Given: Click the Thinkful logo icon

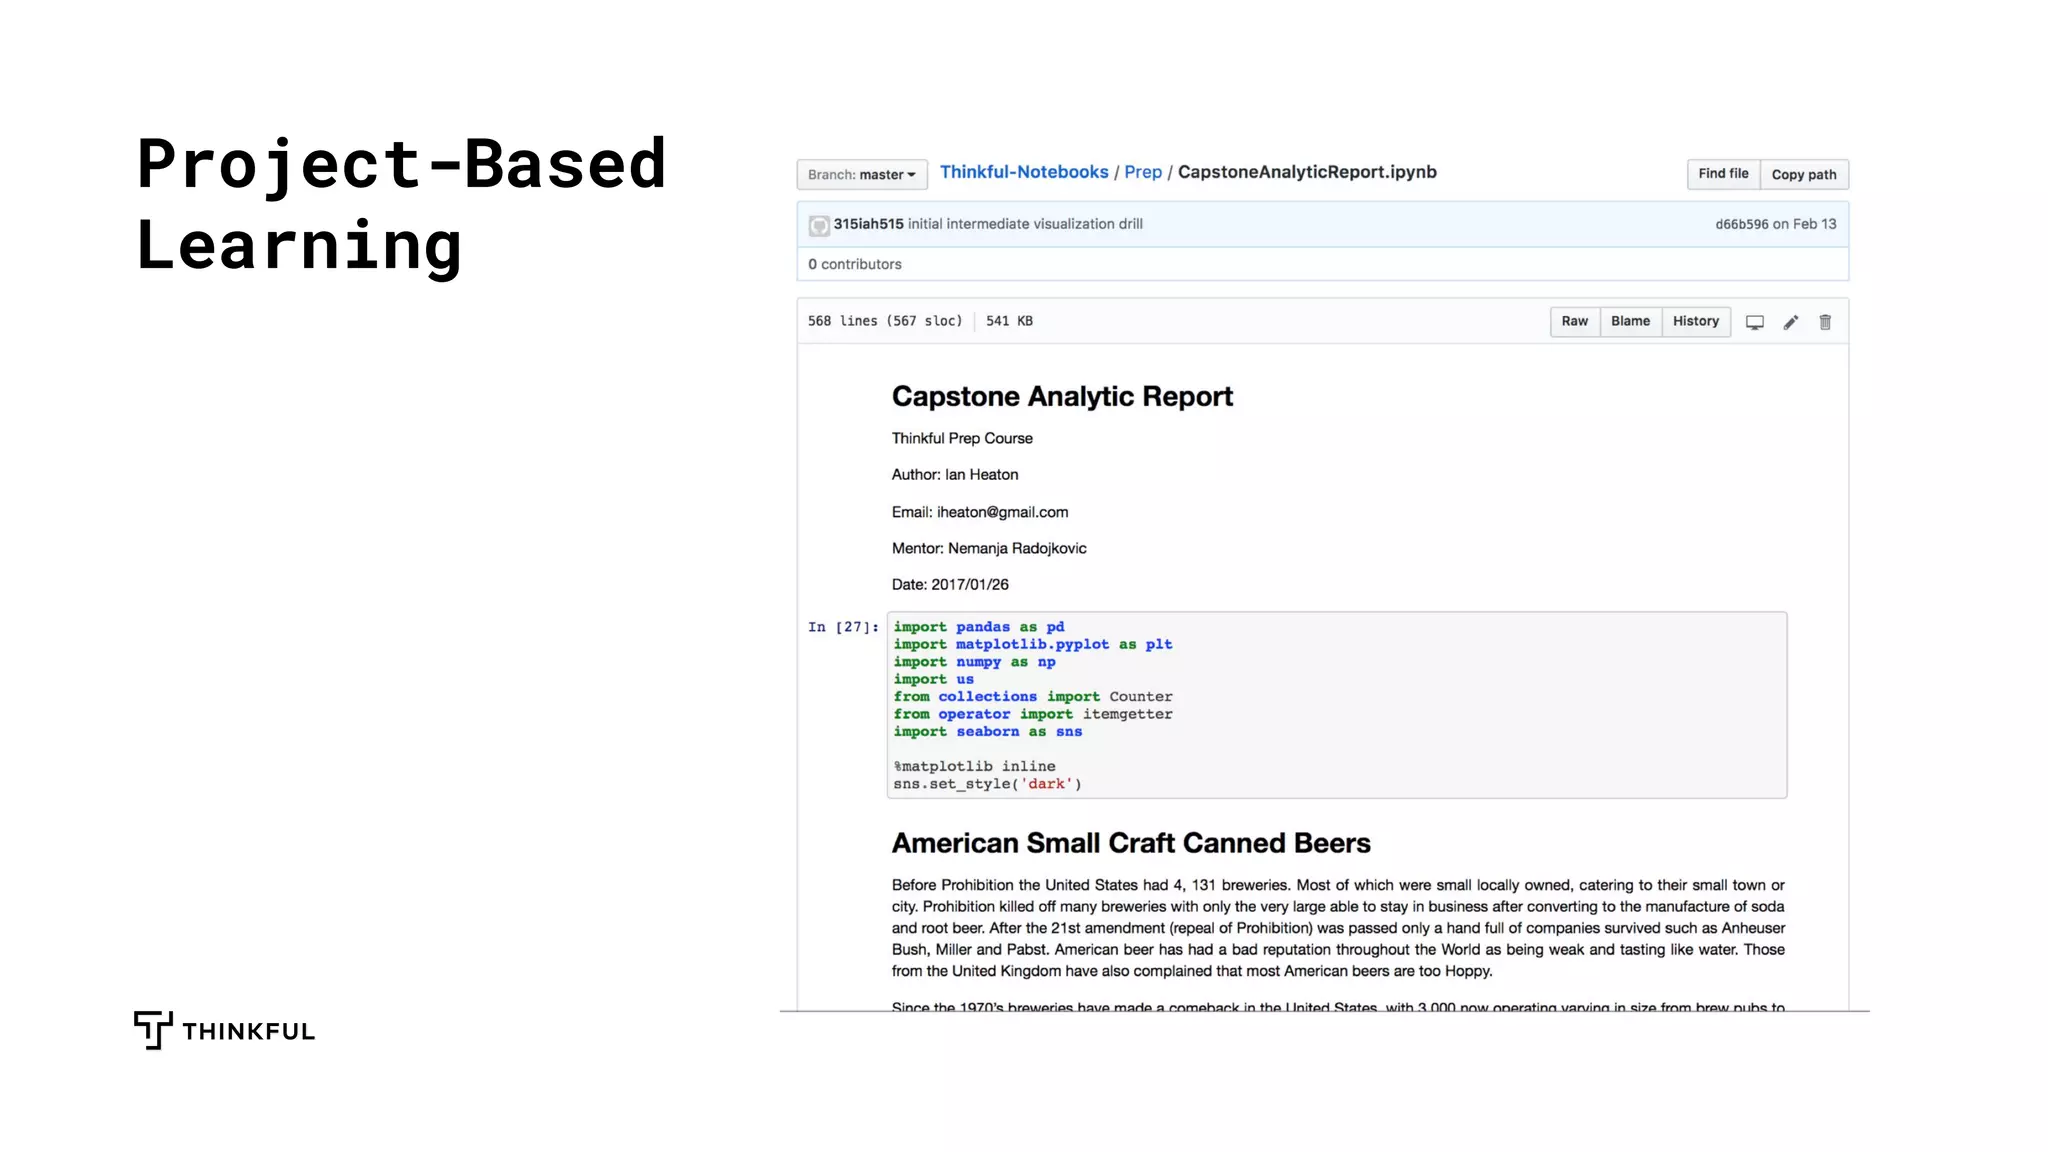Looking at the screenshot, I should (x=153, y=1030).
